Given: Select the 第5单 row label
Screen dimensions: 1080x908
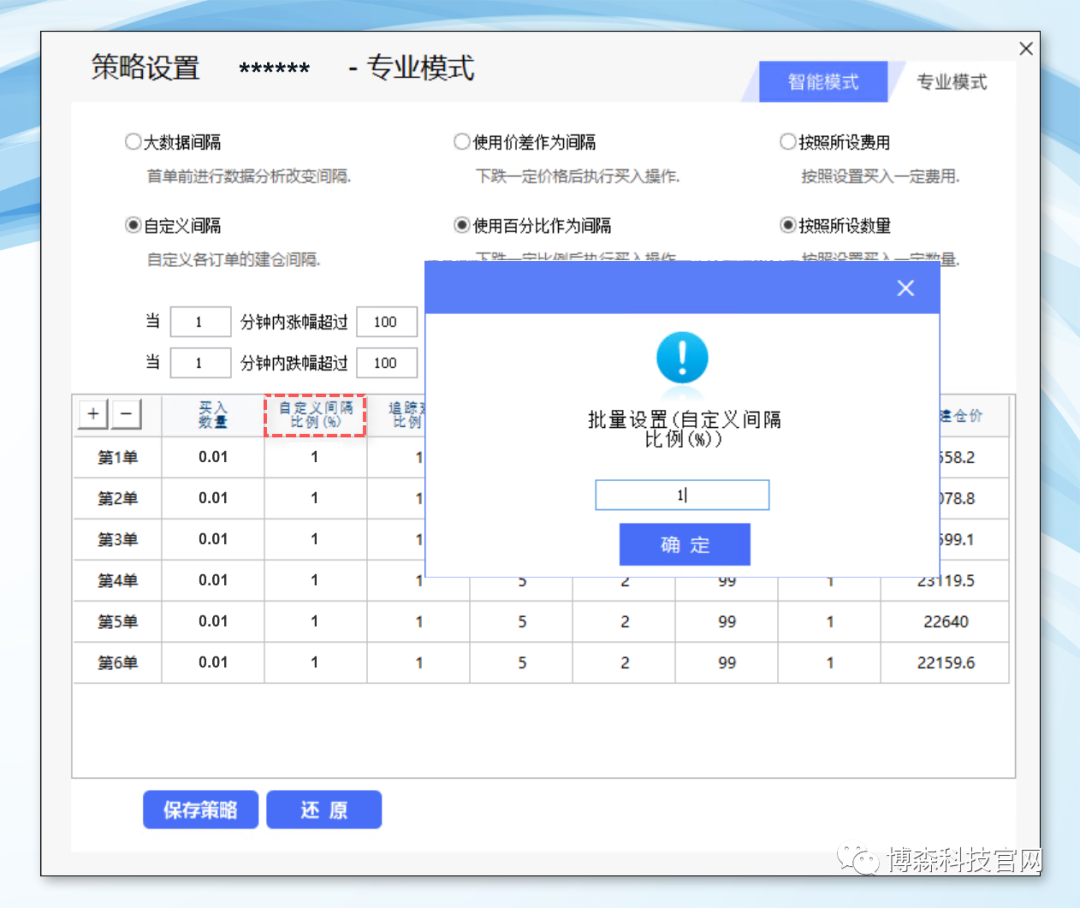Looking at the screenshot, I should tap(118, 621).
